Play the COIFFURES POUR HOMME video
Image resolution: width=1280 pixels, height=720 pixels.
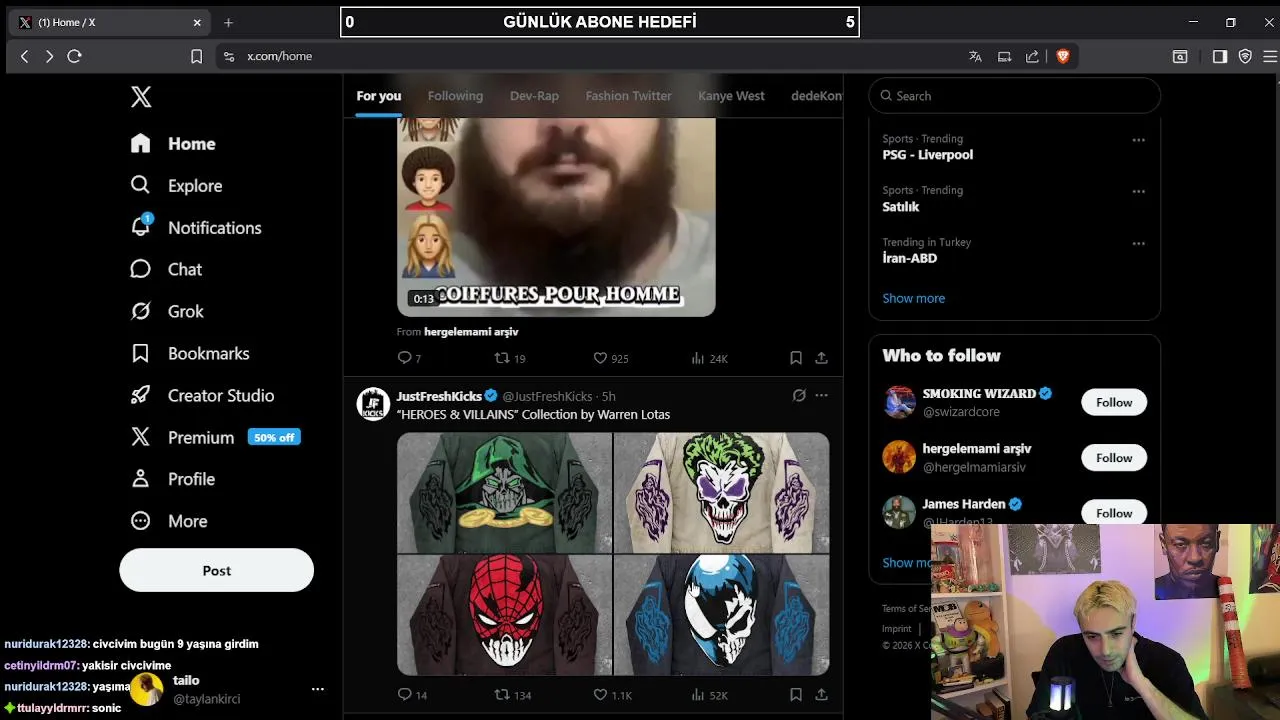[556, 217]
